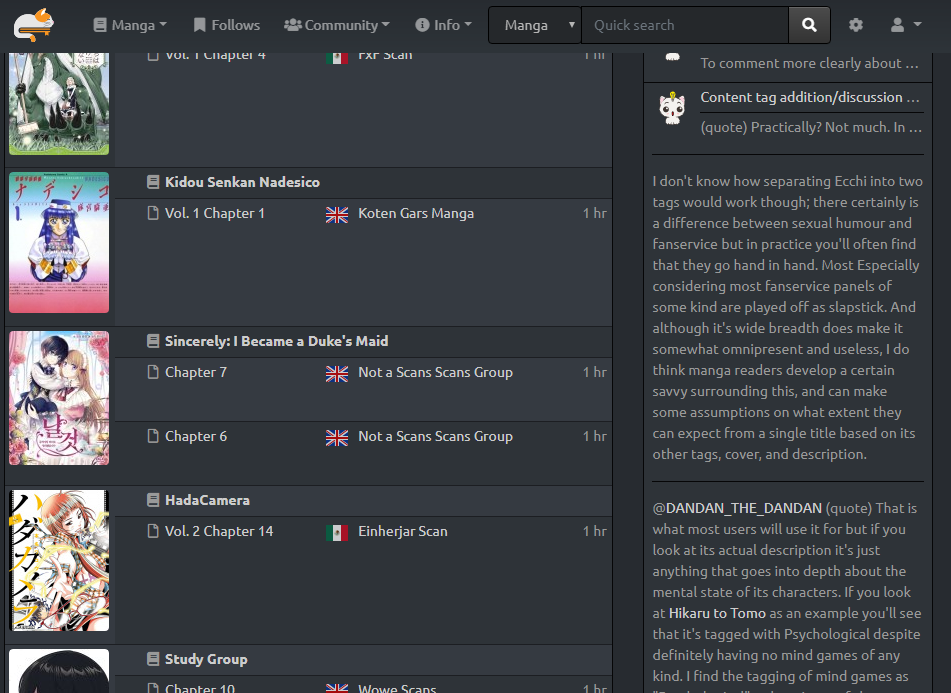Viewport: 951px width, 693px height.
Task: Open the Einherjar Scan group
Action: [x=403, y=531]
